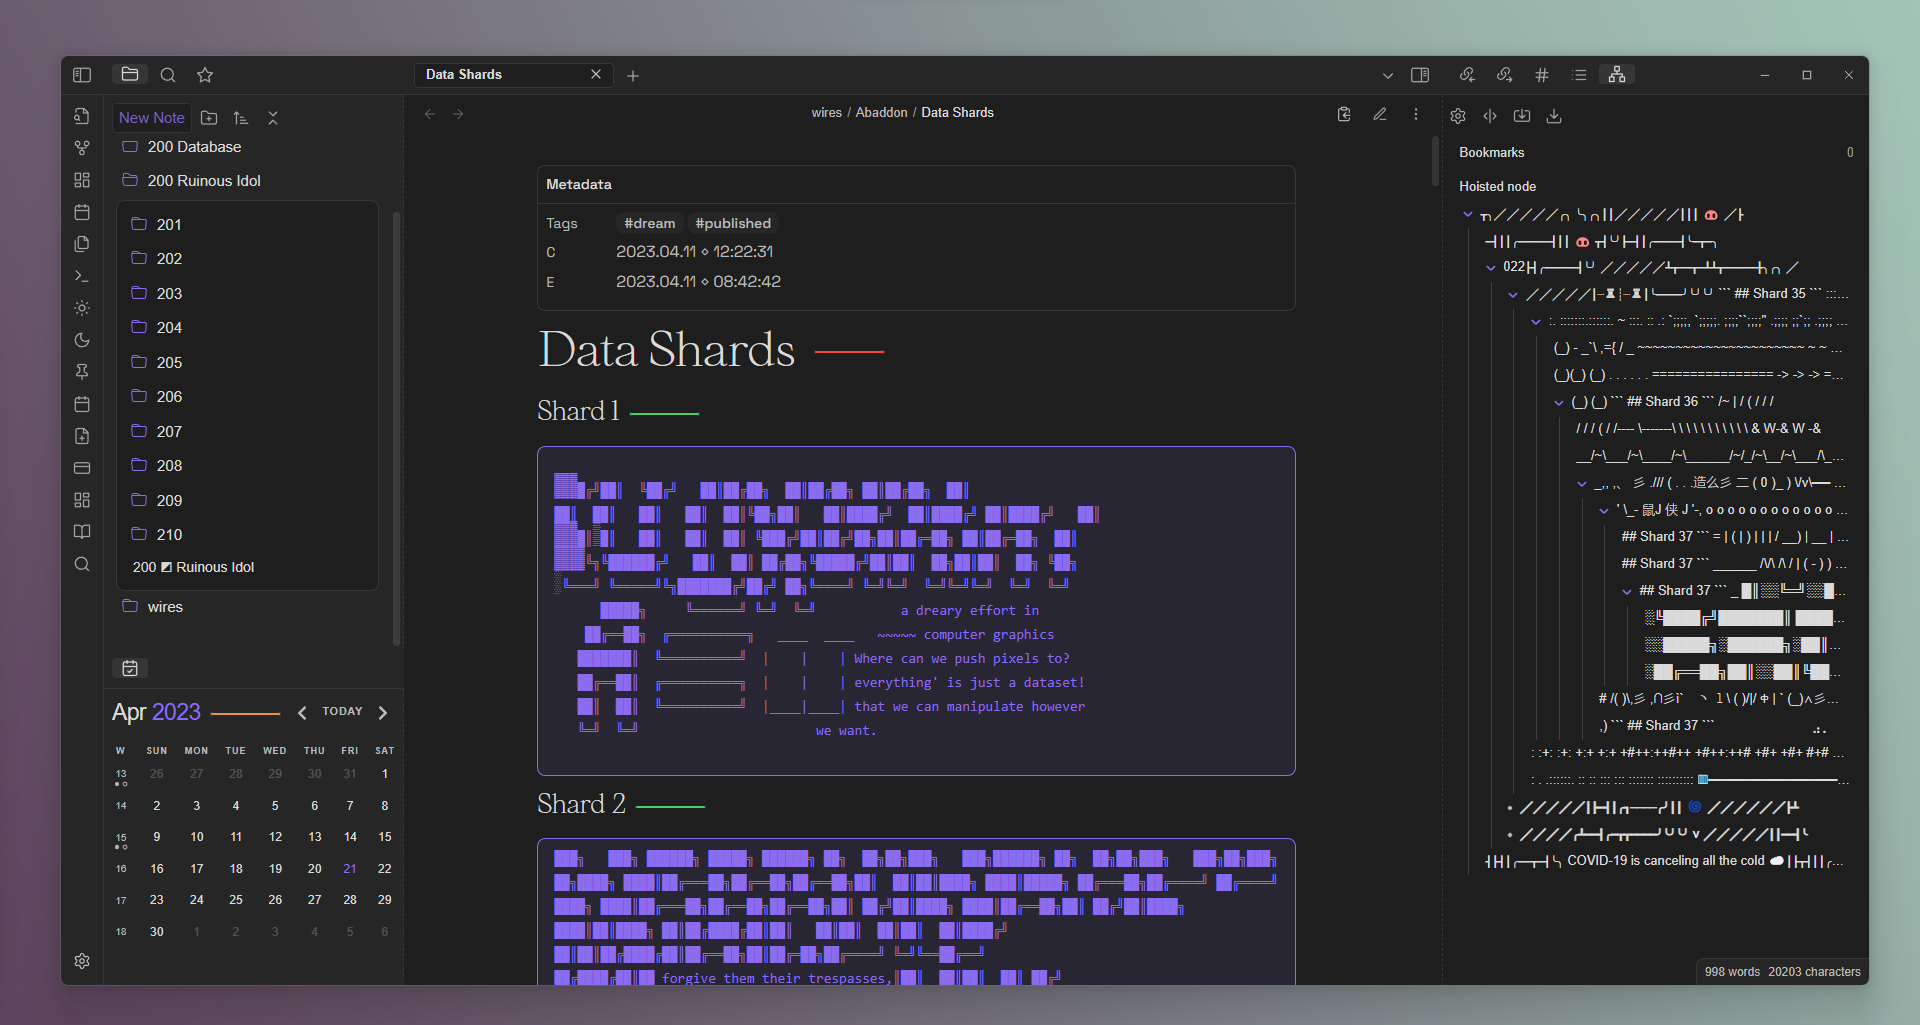This screenshot has height=1025, width=1920.
Task: Select April 15 in the calendar
Action: point(384,837)
